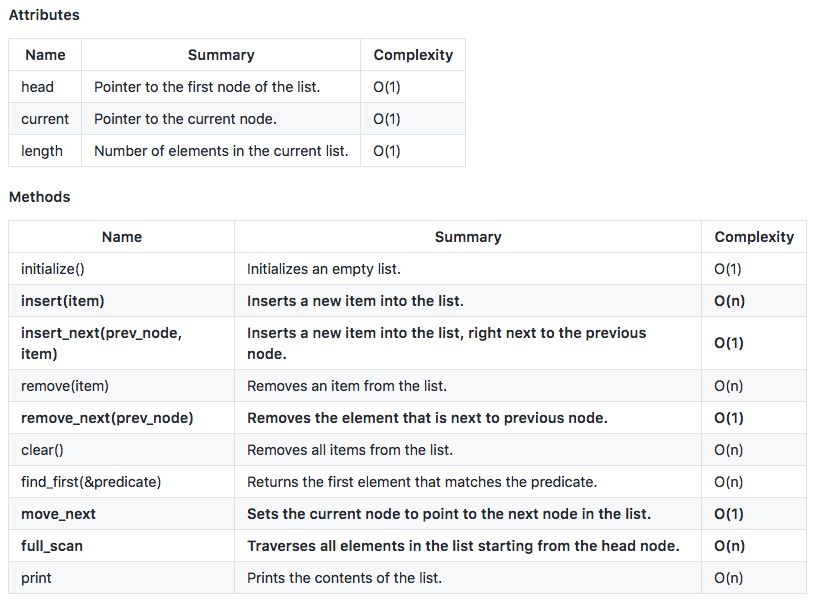Select the move_next method name
821x606 pixels.
(x=58, y=514)
